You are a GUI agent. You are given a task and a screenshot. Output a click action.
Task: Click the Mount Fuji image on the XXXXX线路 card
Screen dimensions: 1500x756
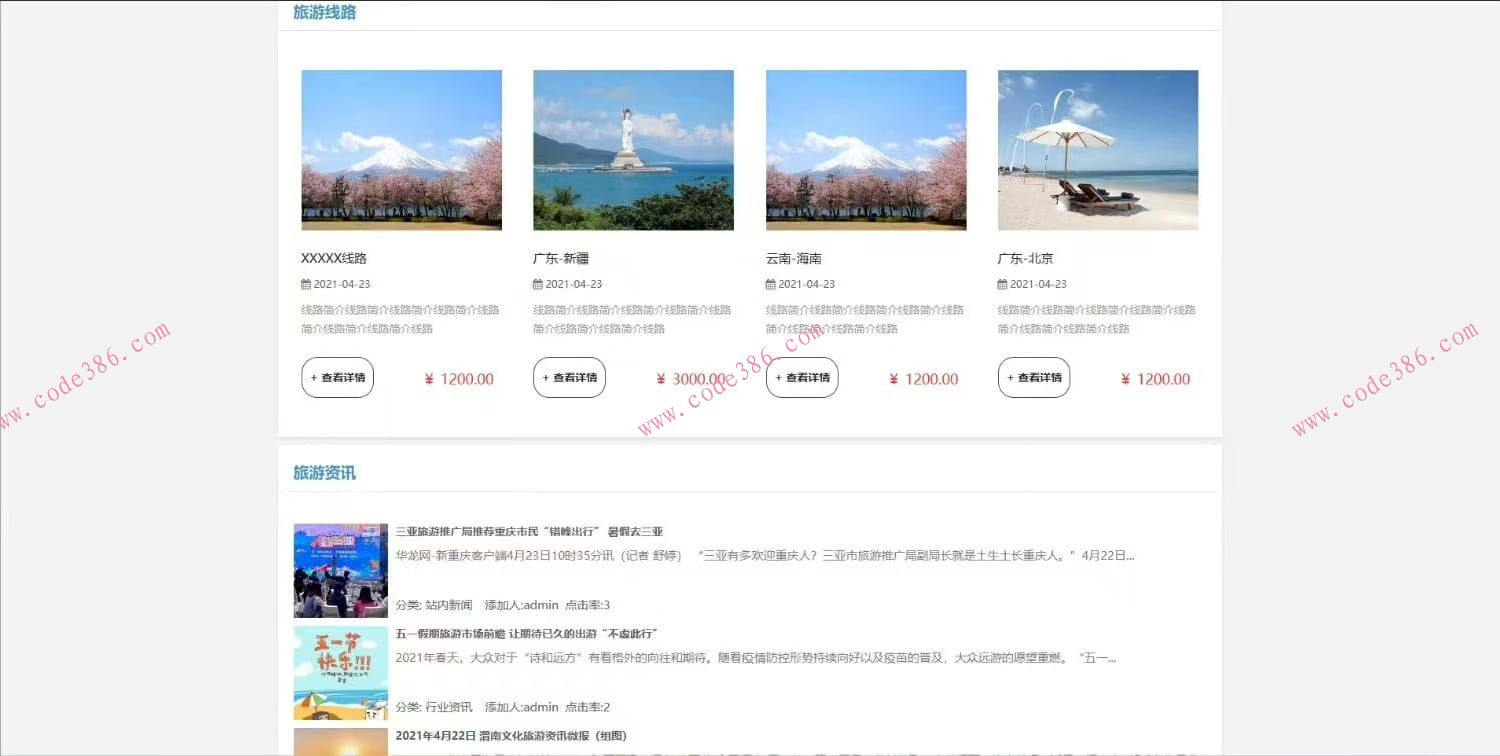pos(401,150)
